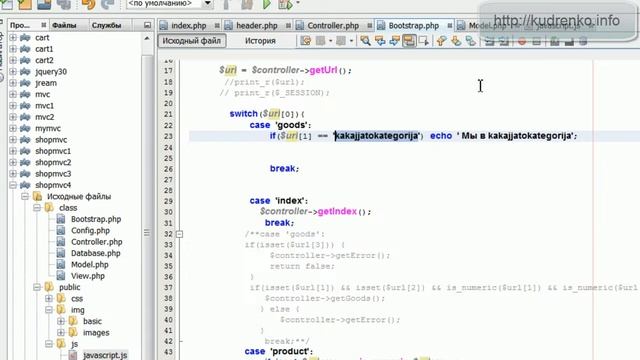Open first small dropdown arrow in editor toolbar

(x=331, y=41)
